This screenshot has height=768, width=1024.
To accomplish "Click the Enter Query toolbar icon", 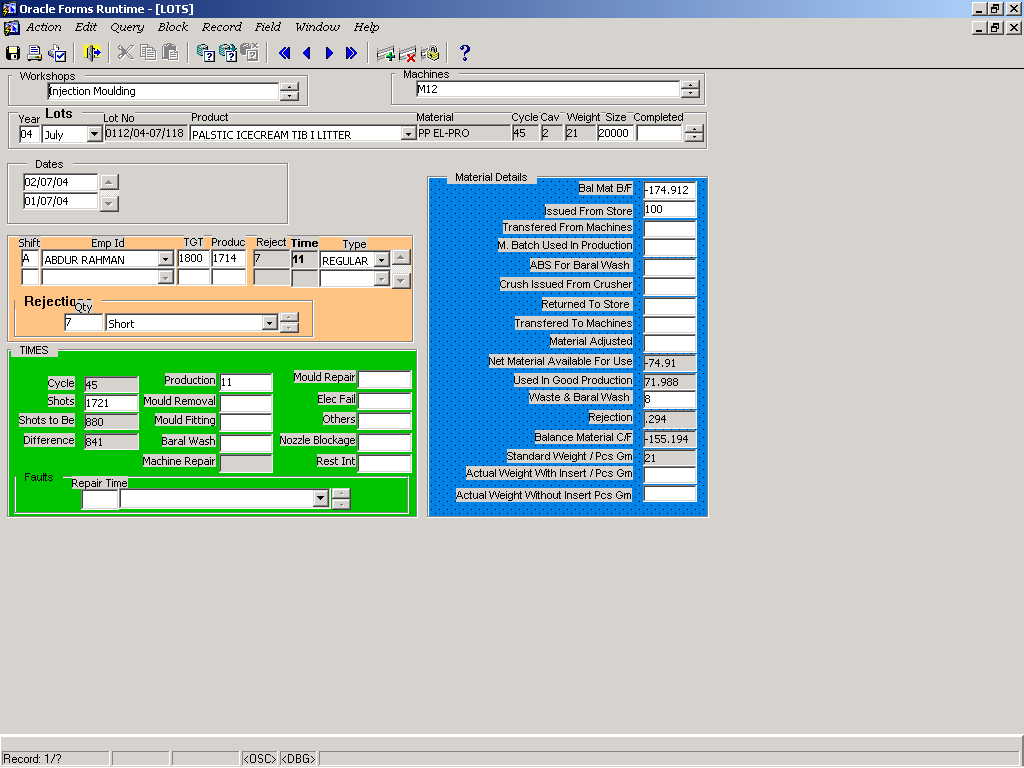I will click(205, 53).
